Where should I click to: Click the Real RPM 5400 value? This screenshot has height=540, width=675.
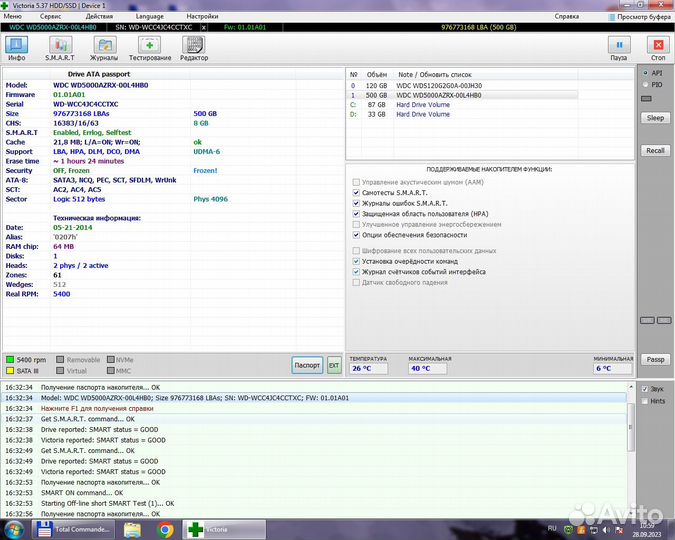[x=62, y=294]
